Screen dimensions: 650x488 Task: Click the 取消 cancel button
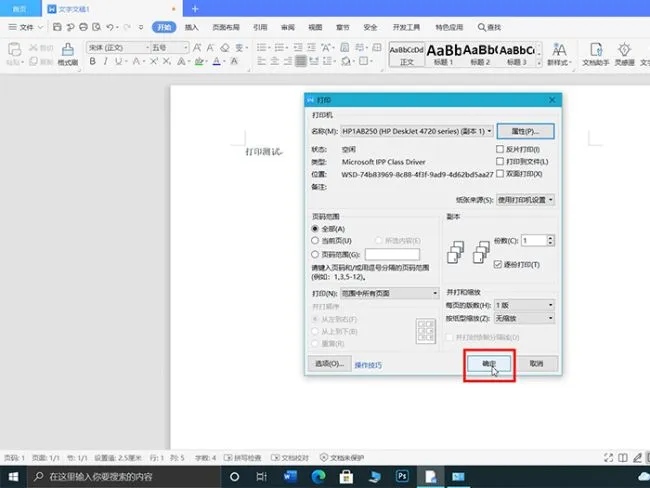[x=536, y=364]
